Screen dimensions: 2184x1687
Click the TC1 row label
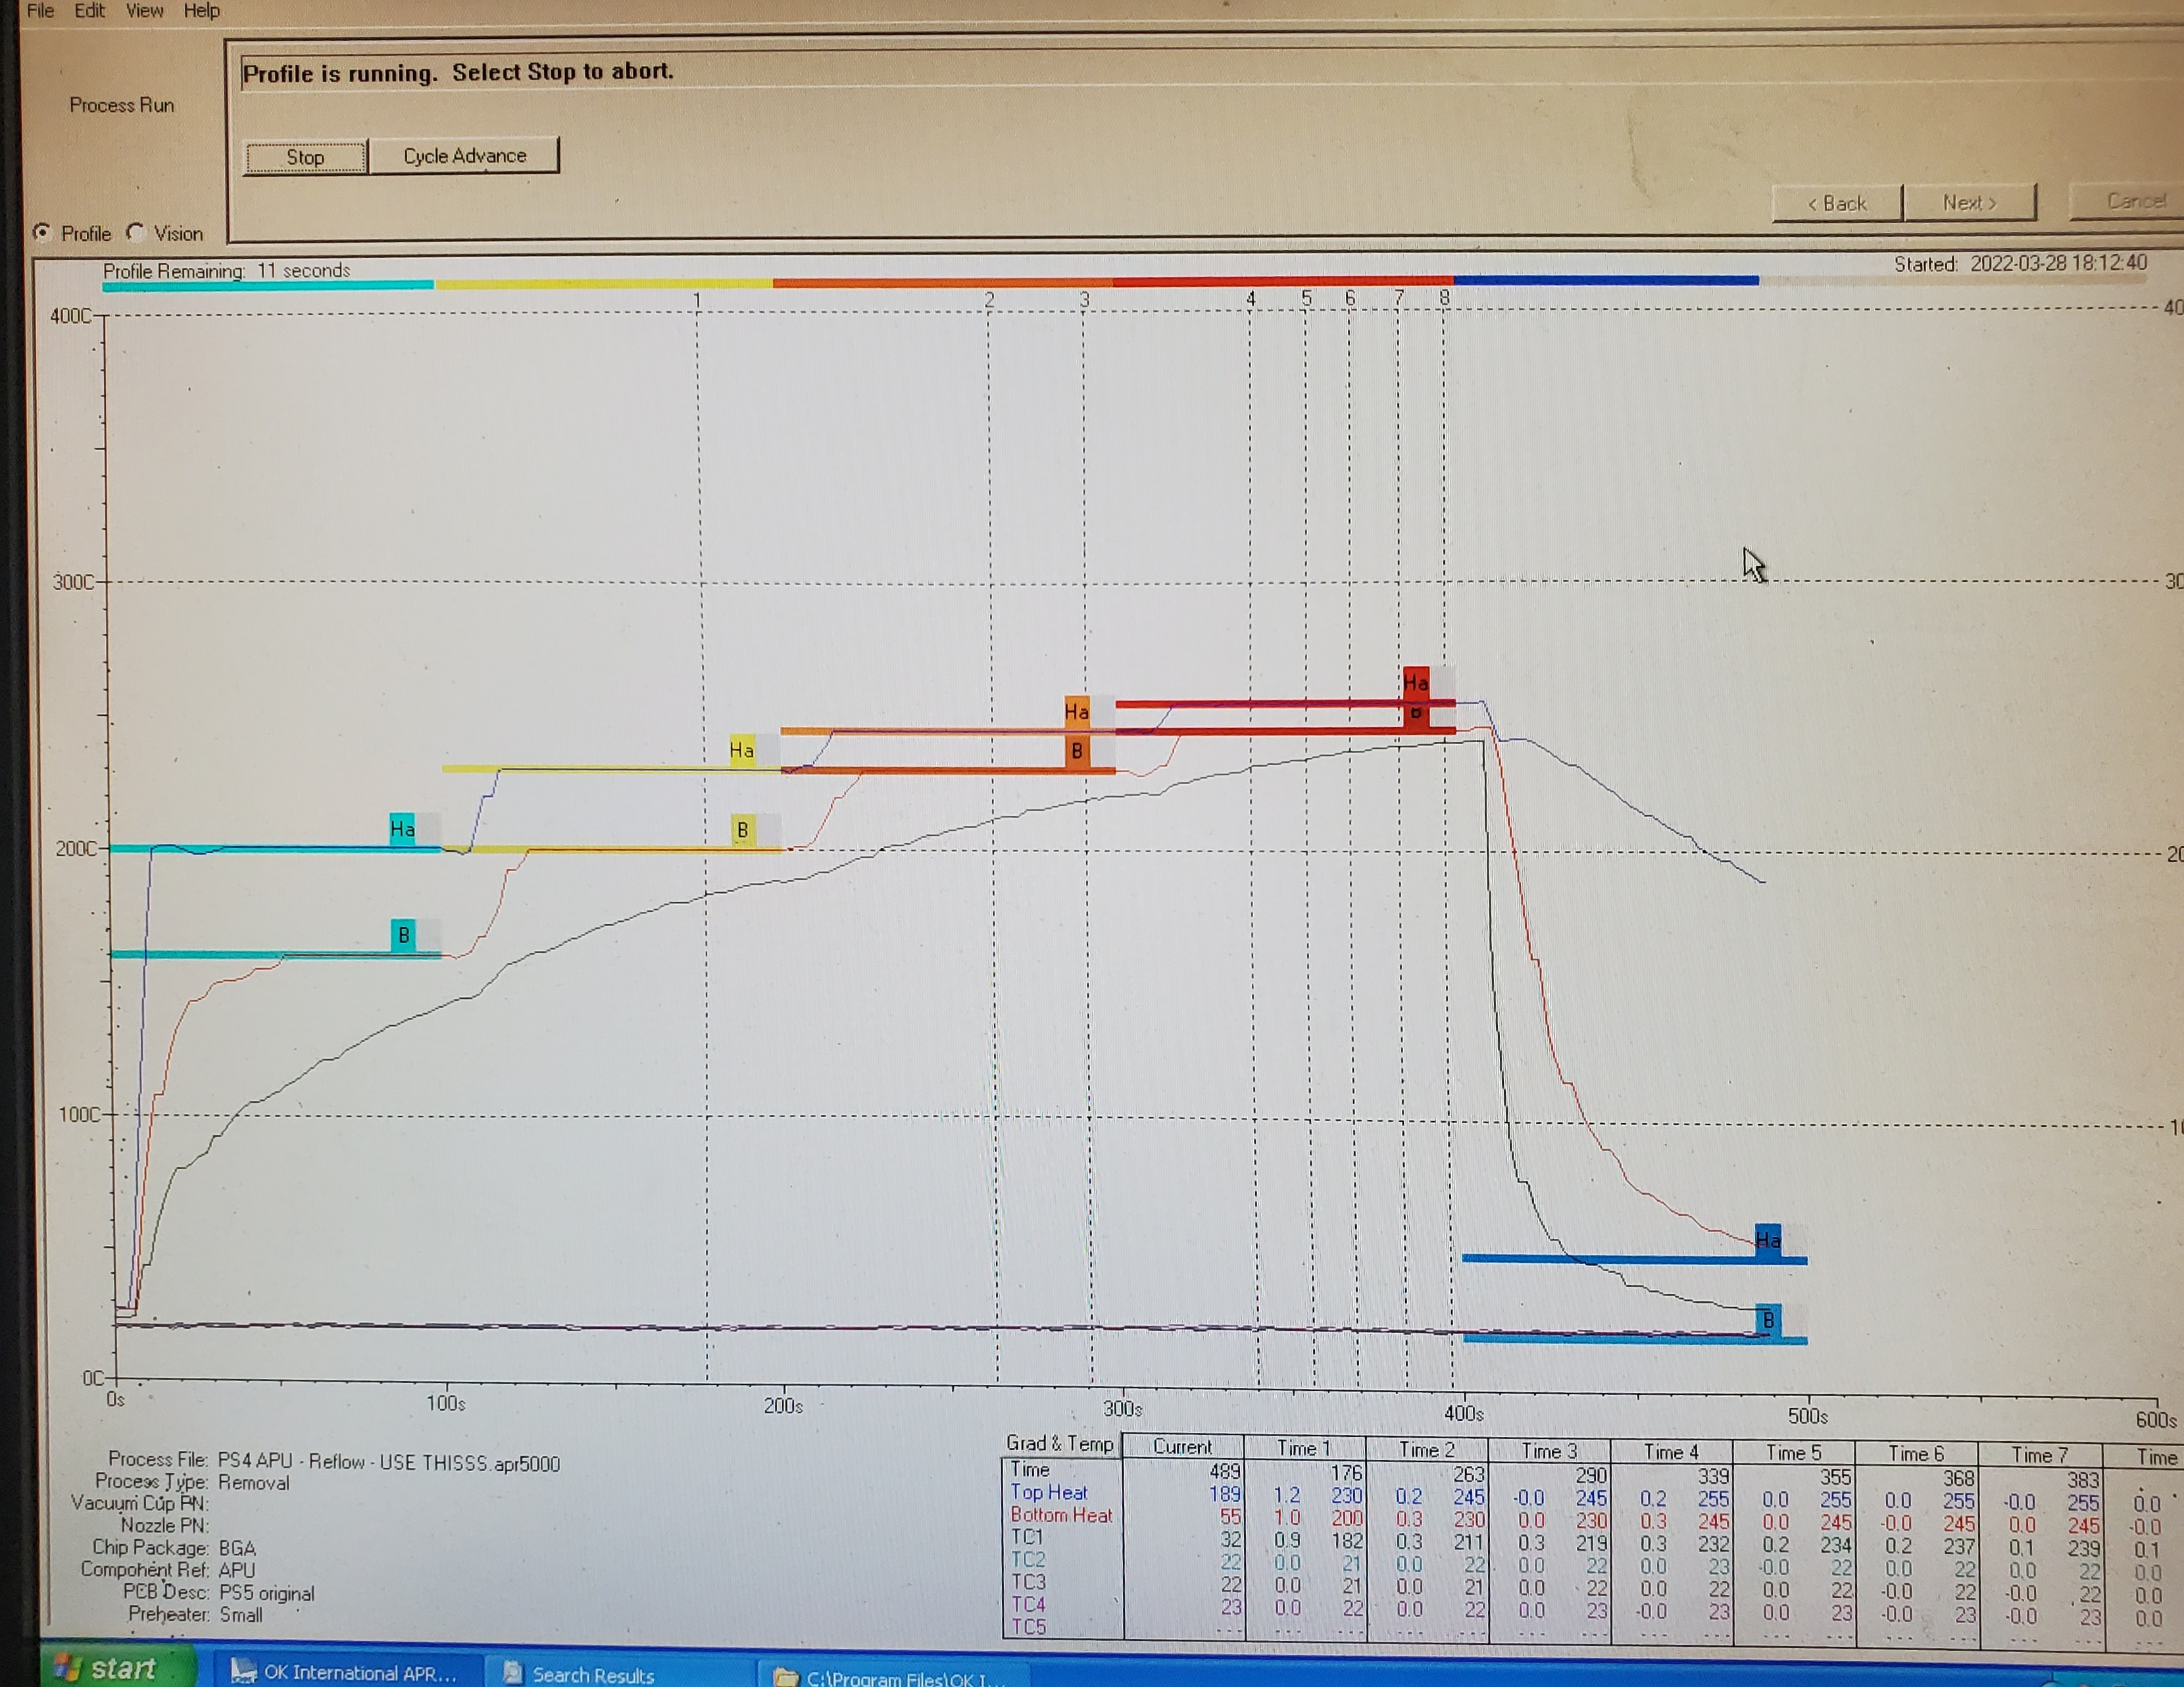click(1027, 1537)
